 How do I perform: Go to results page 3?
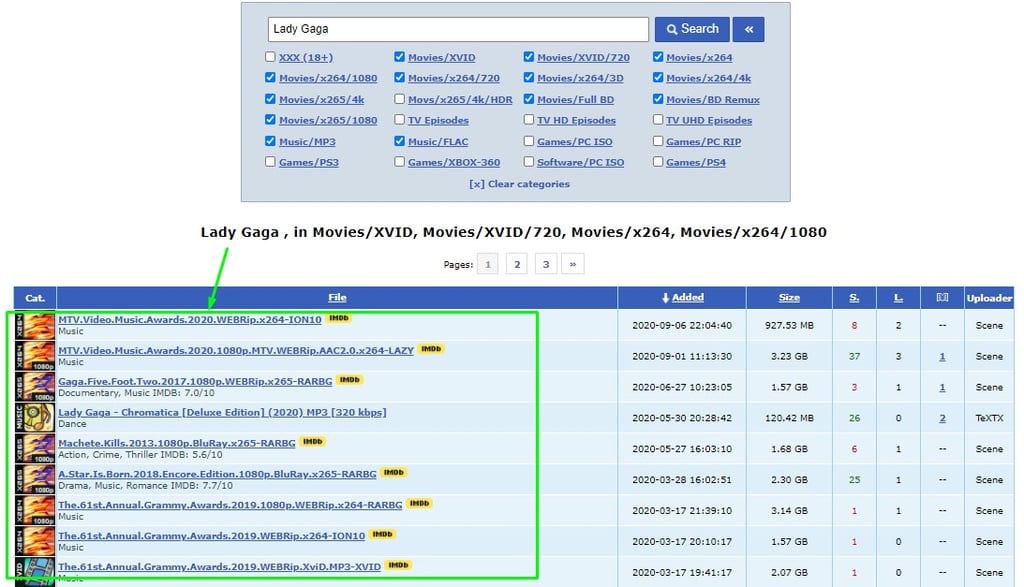pyautogui.click(x=546, y=264)
